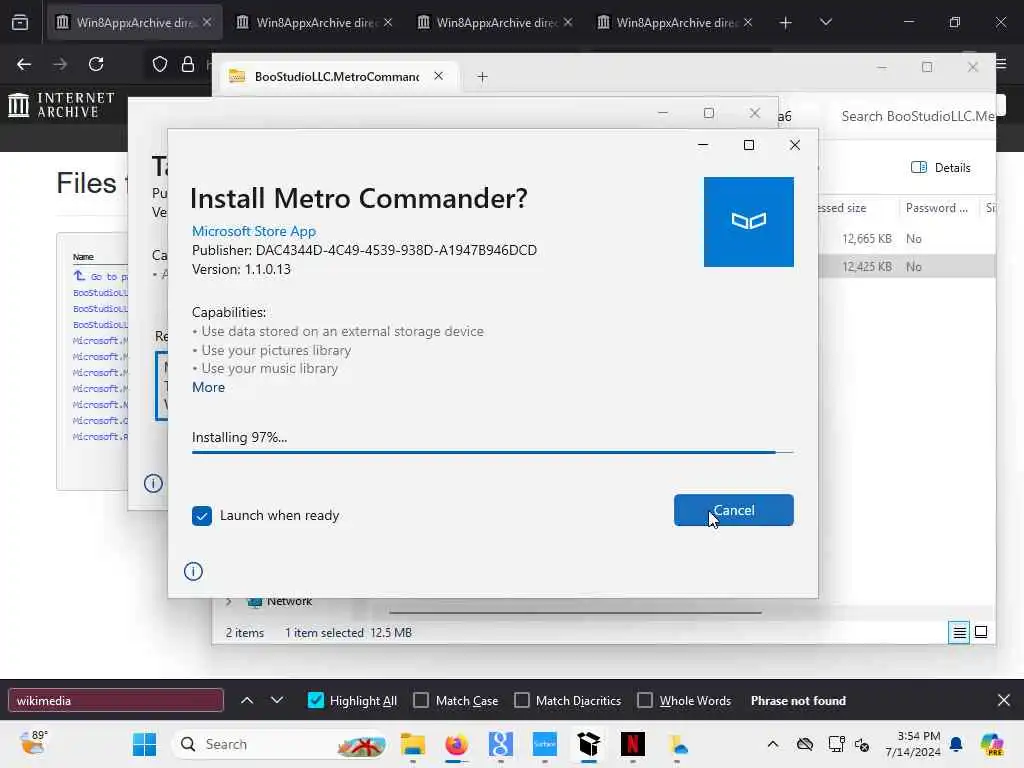
Task: Click Metro Commander app logo tile
Action: [x=748, y=222]
